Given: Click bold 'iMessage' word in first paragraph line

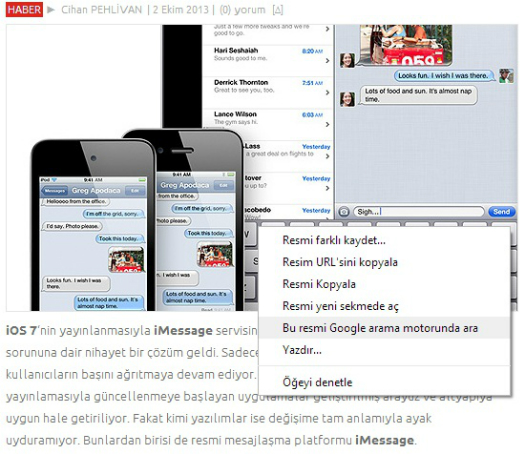Looking at the screenshot, I should coord(183,330).
